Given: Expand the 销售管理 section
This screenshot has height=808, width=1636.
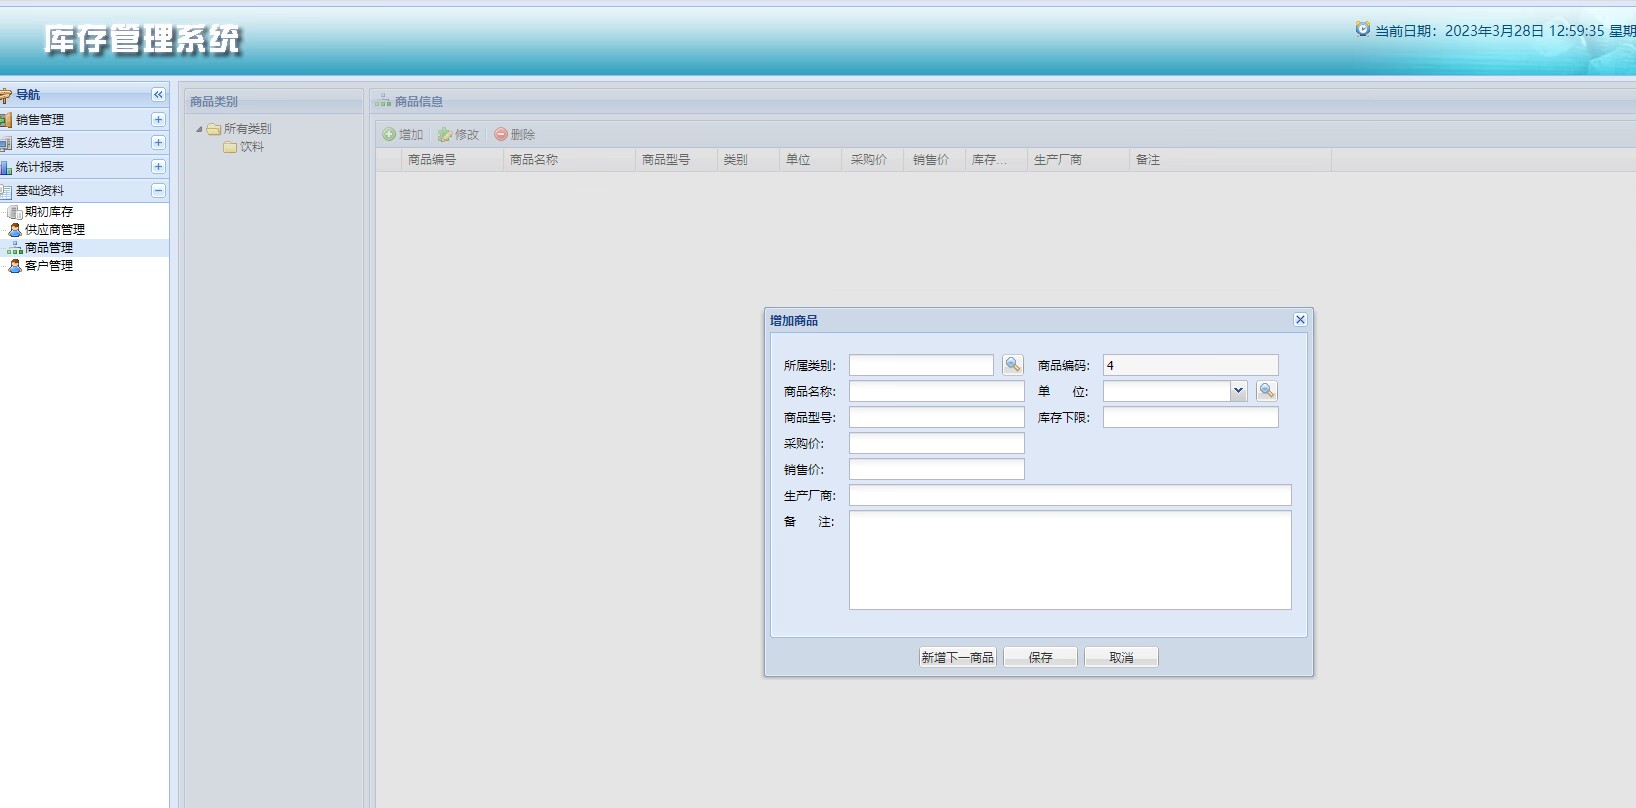Looking at the screenshot, I should point(158,119).
